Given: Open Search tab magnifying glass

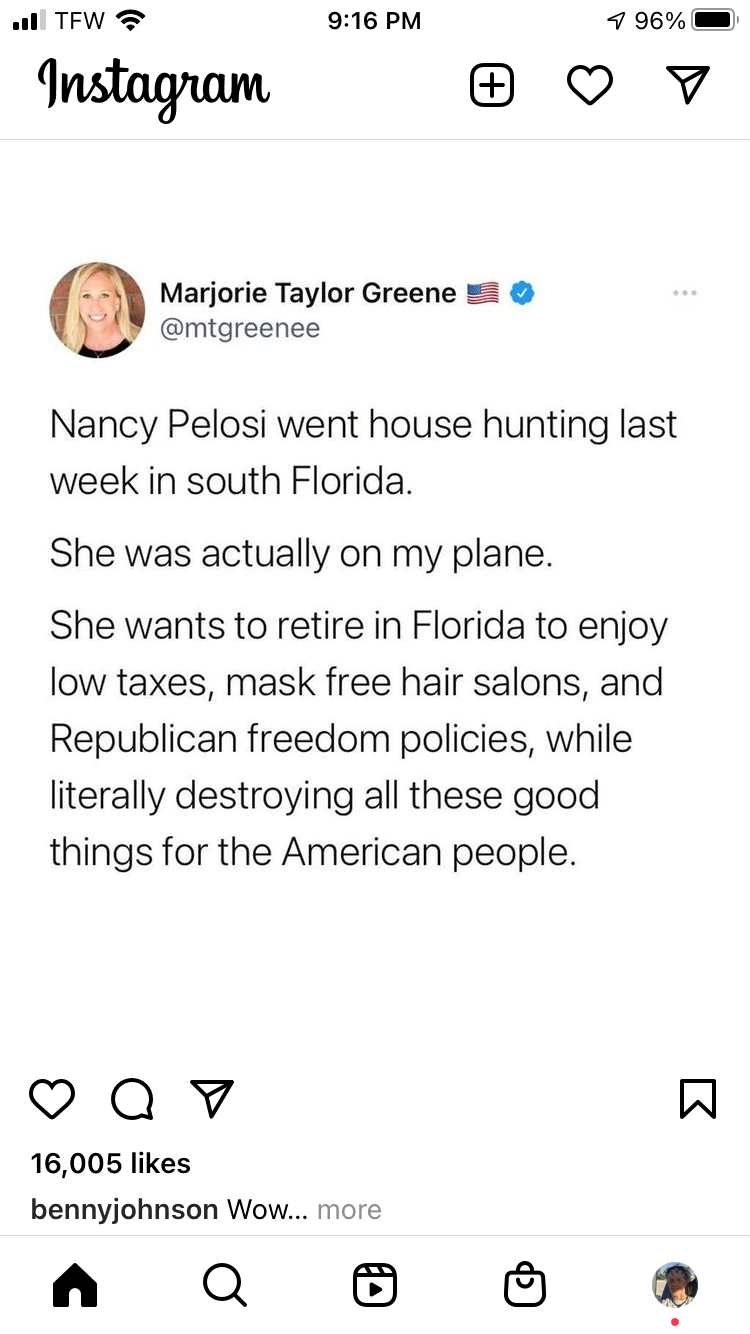Looking at the screenshot, I should (224, 1284).
